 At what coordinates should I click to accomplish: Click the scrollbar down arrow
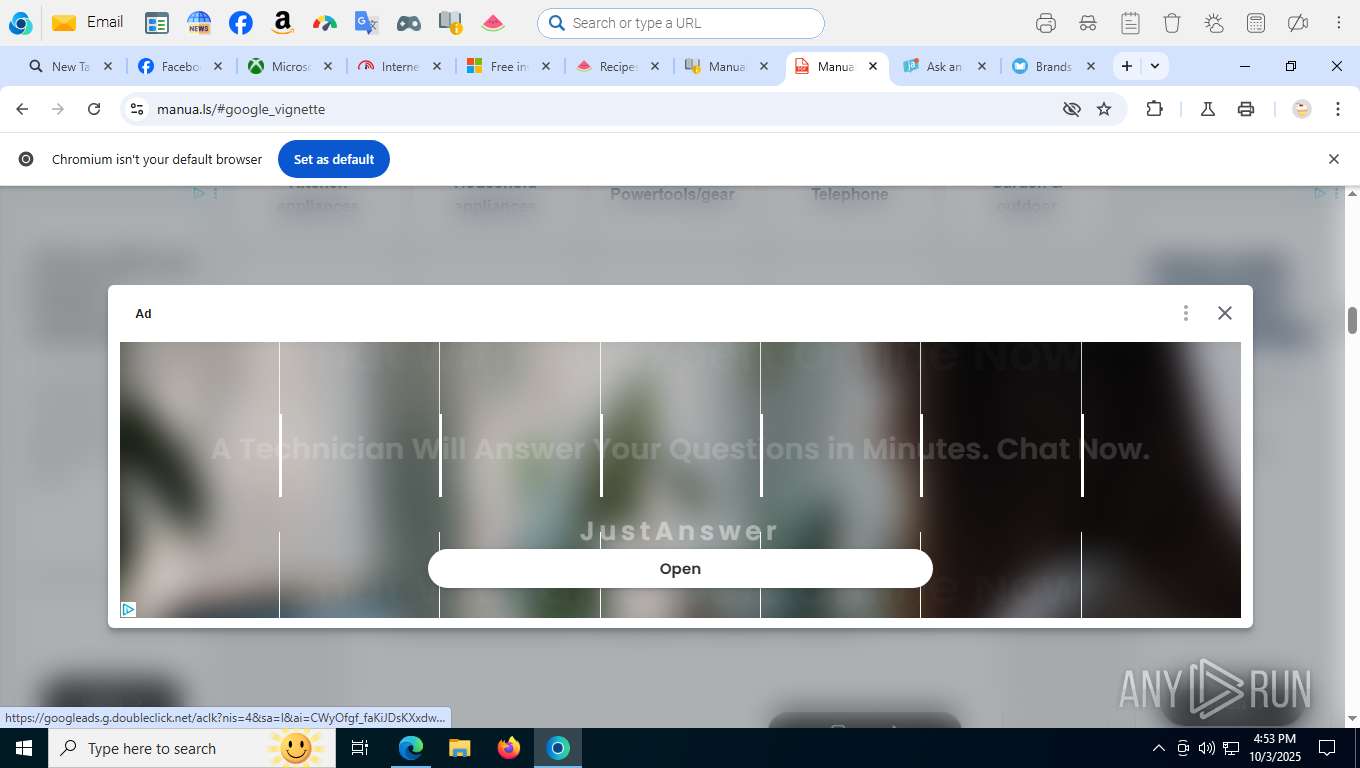(1352, 718)
